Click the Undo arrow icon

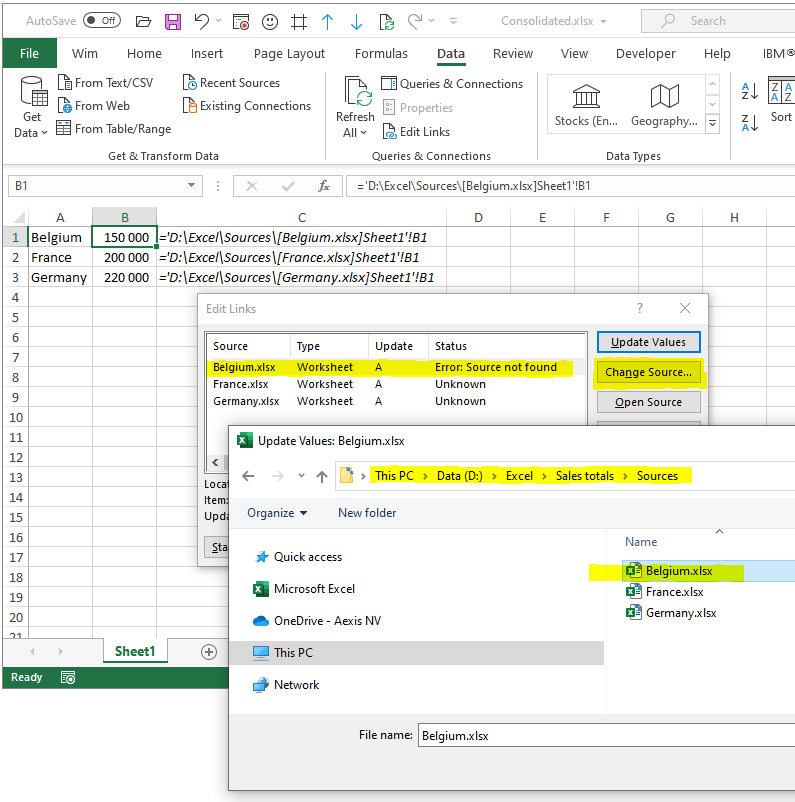[202, 21]
